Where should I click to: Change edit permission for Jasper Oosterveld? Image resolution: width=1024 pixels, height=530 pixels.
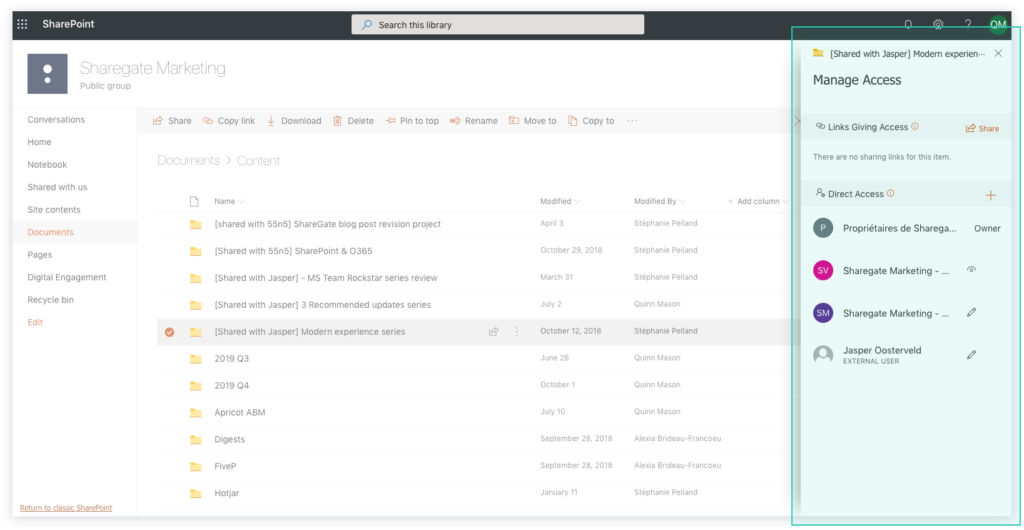(x=971, y=354)
